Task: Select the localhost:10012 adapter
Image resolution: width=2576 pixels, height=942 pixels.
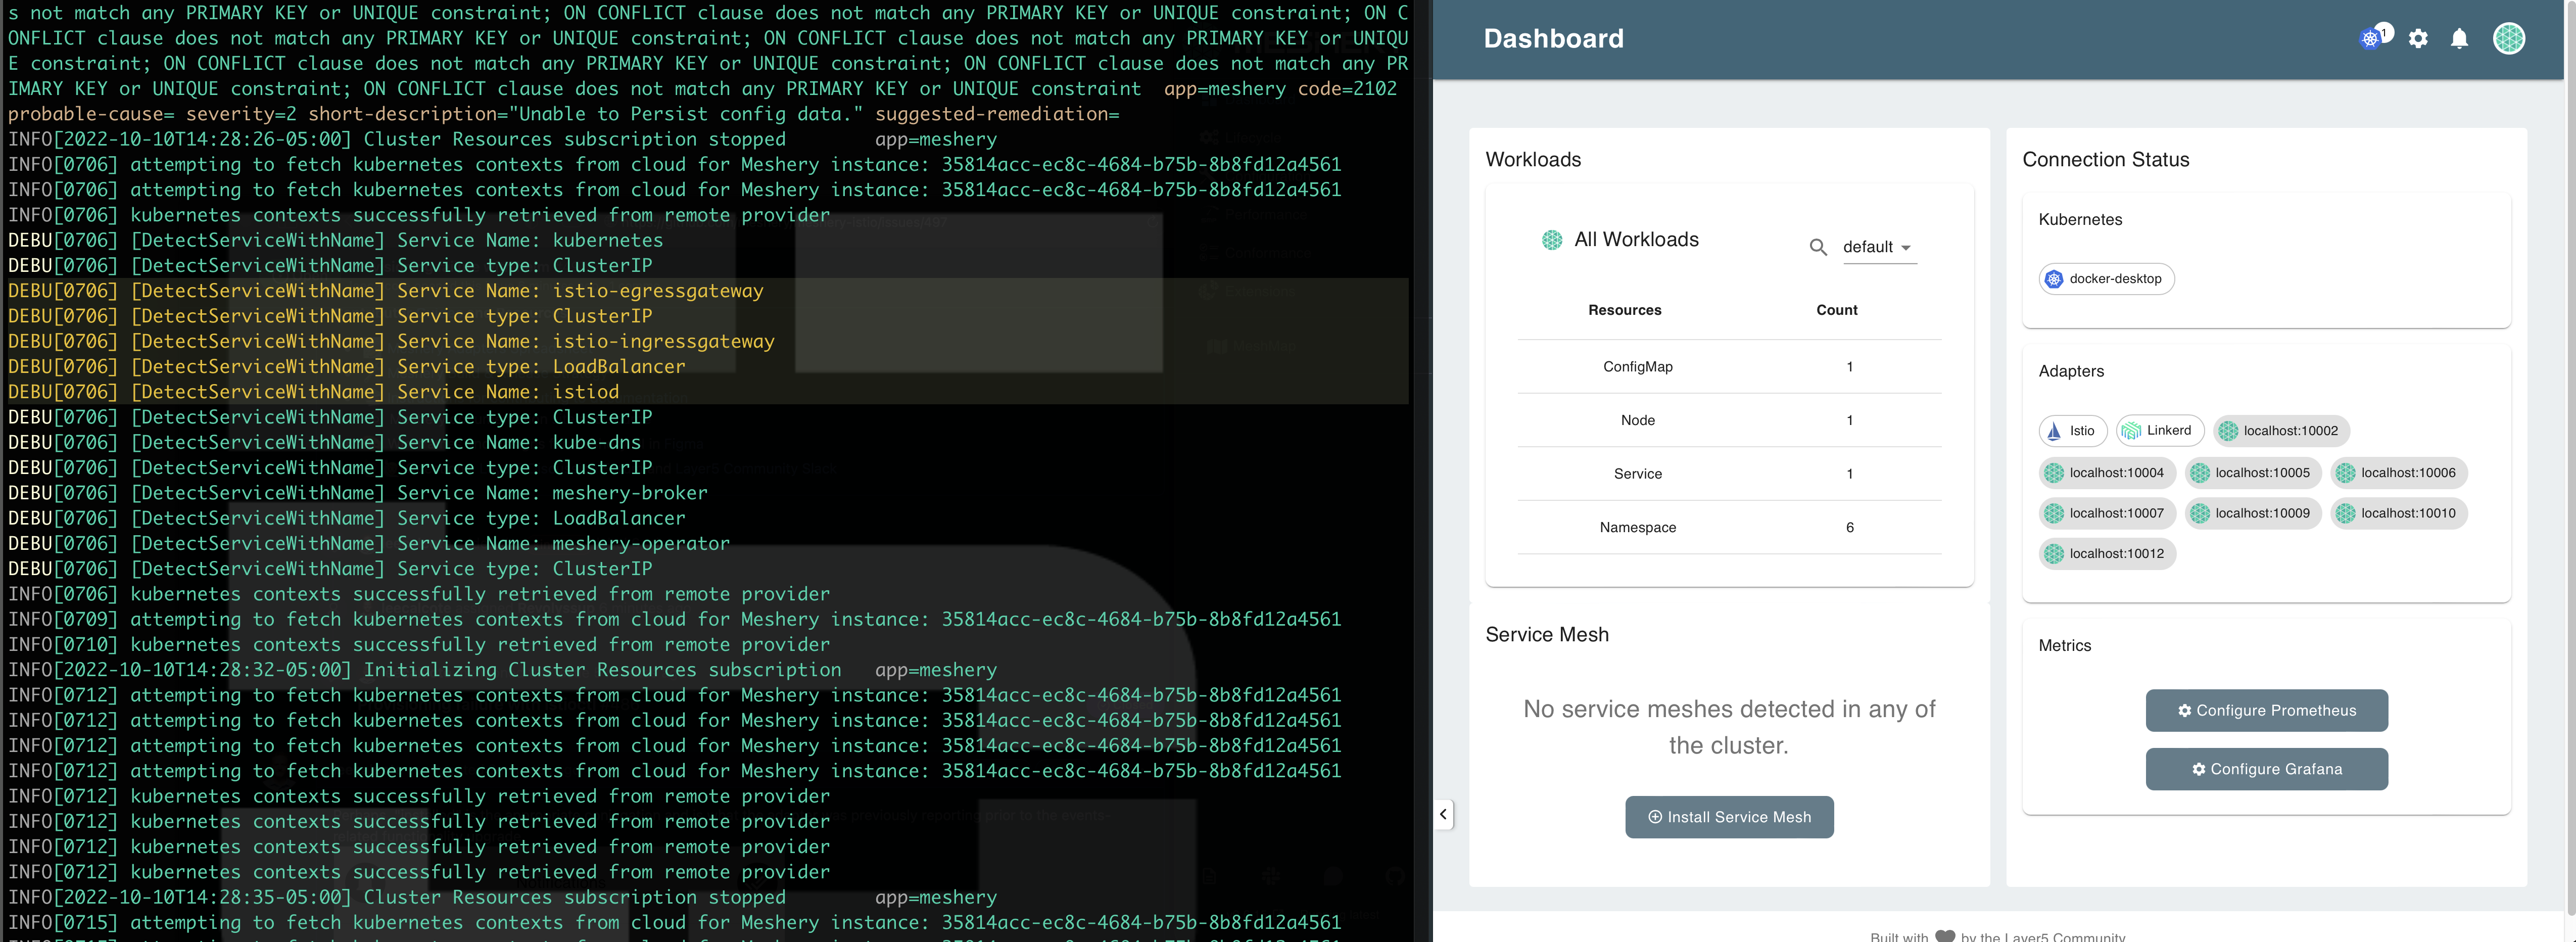Action: [2107, 553]
